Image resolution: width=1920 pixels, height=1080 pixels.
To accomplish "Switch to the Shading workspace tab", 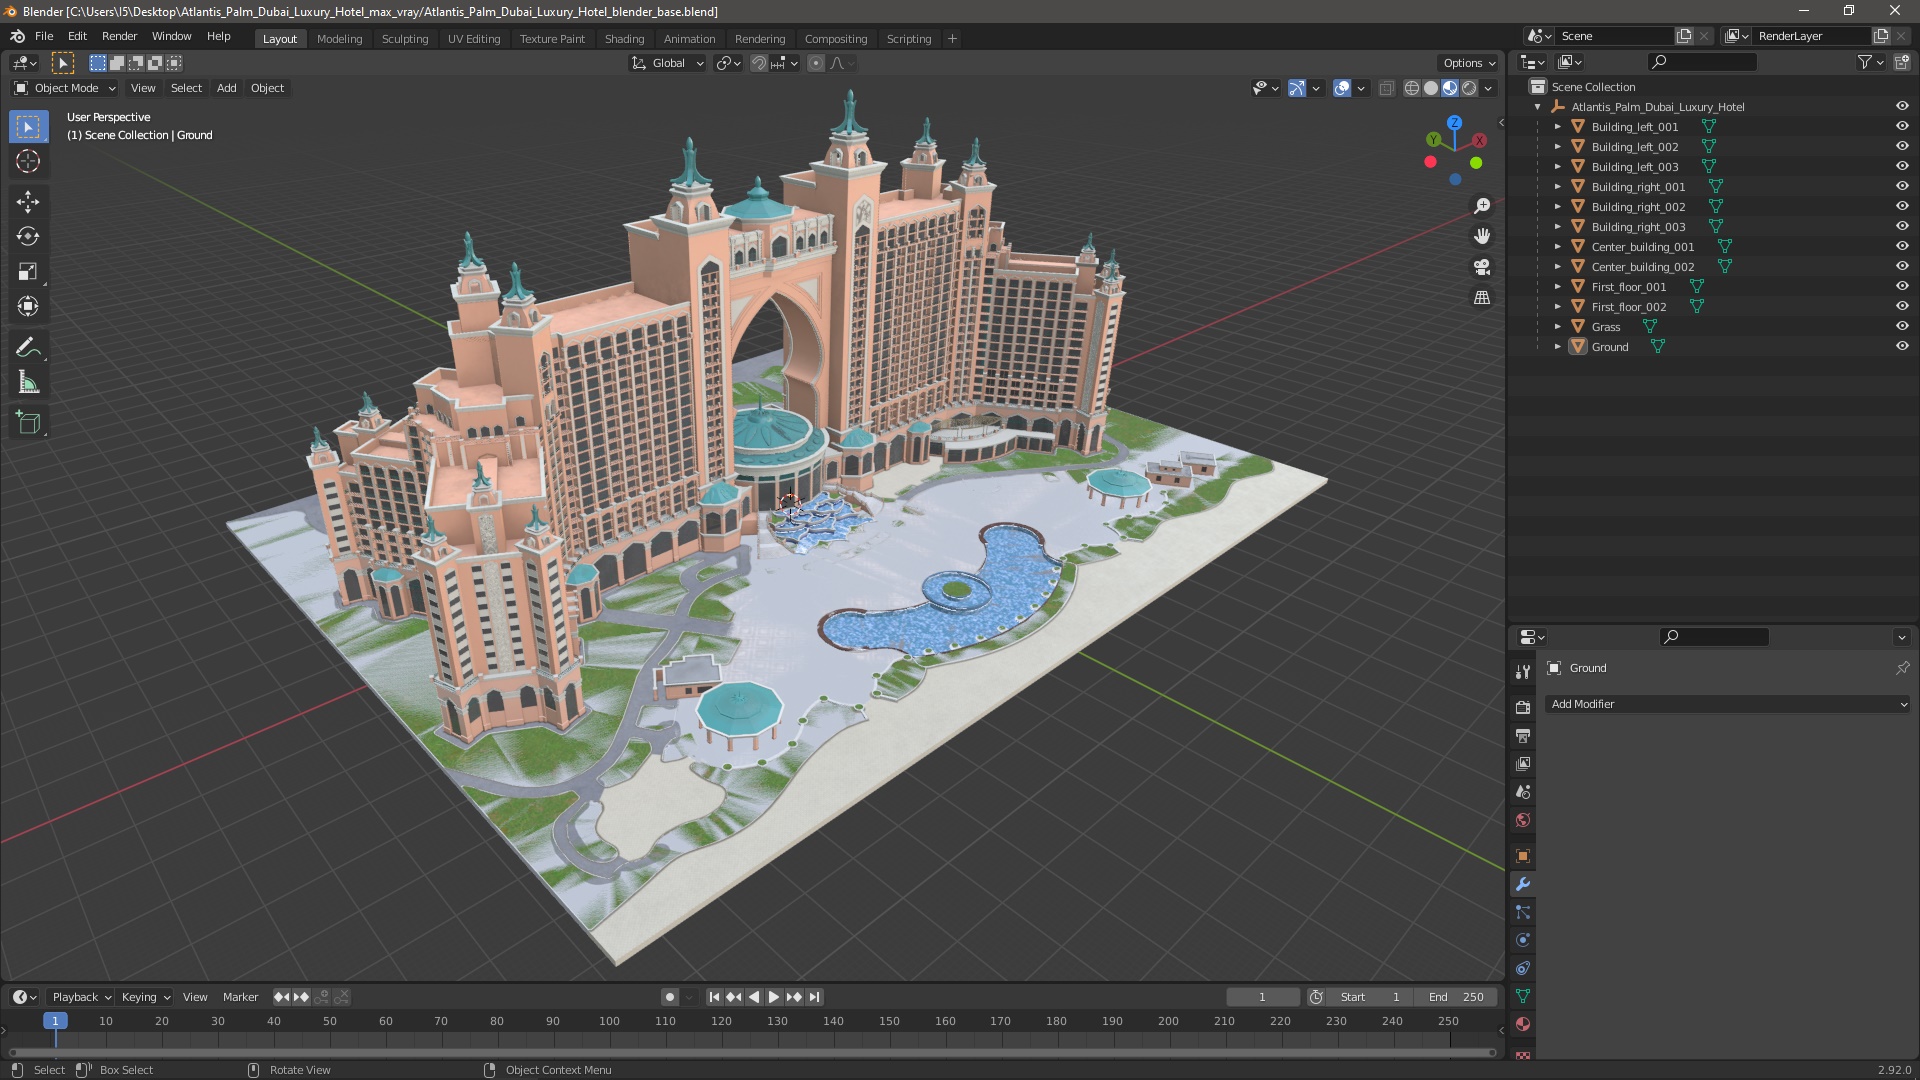I will 624,39.
